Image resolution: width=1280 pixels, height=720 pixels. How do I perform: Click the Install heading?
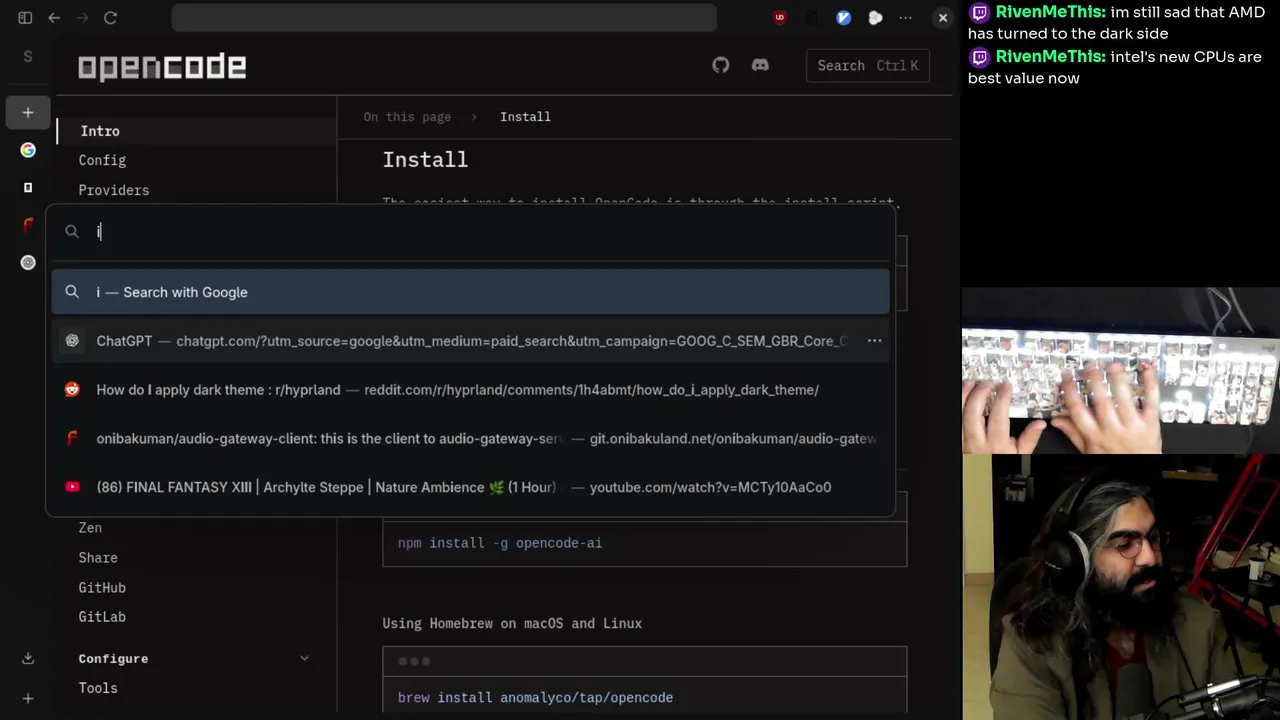pos(425,160)
